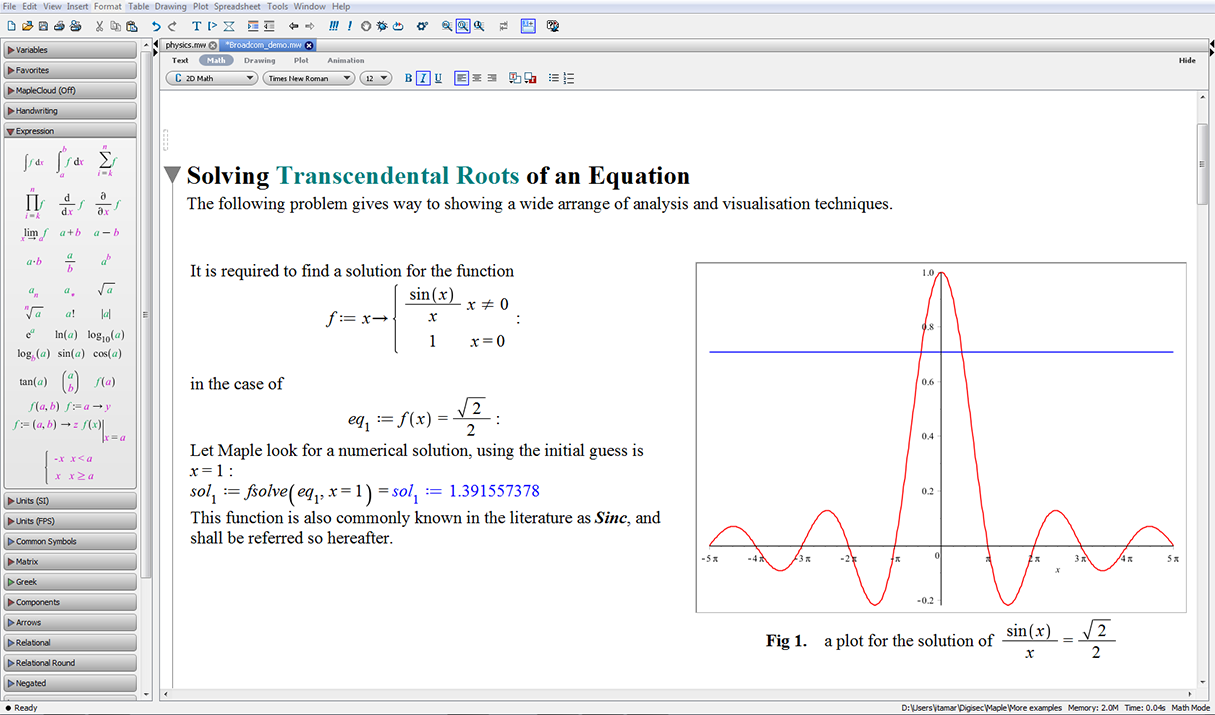The image size is (1215, 715).
Task: Expand the Greek palette
Action: coord(69,582)
